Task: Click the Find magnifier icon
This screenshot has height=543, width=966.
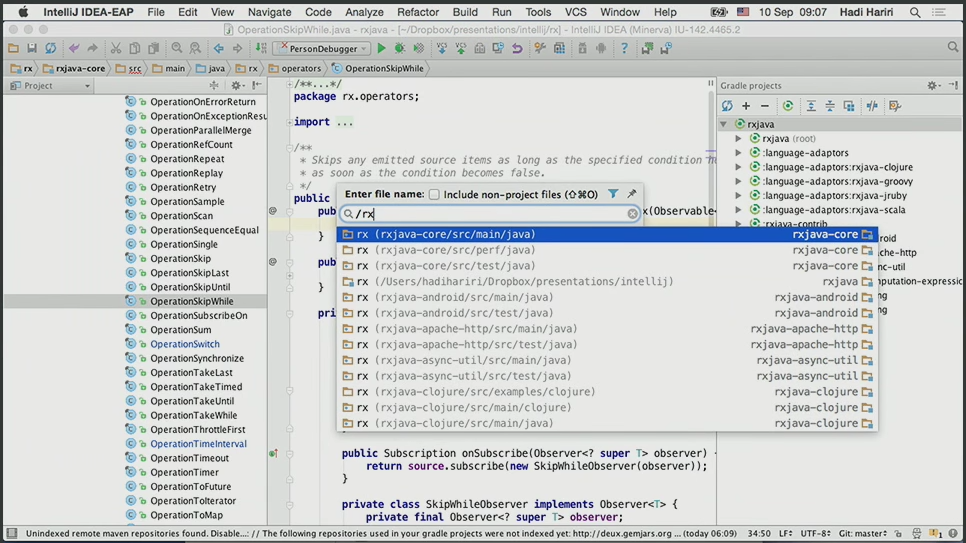Action: click(x=177, y=48)
